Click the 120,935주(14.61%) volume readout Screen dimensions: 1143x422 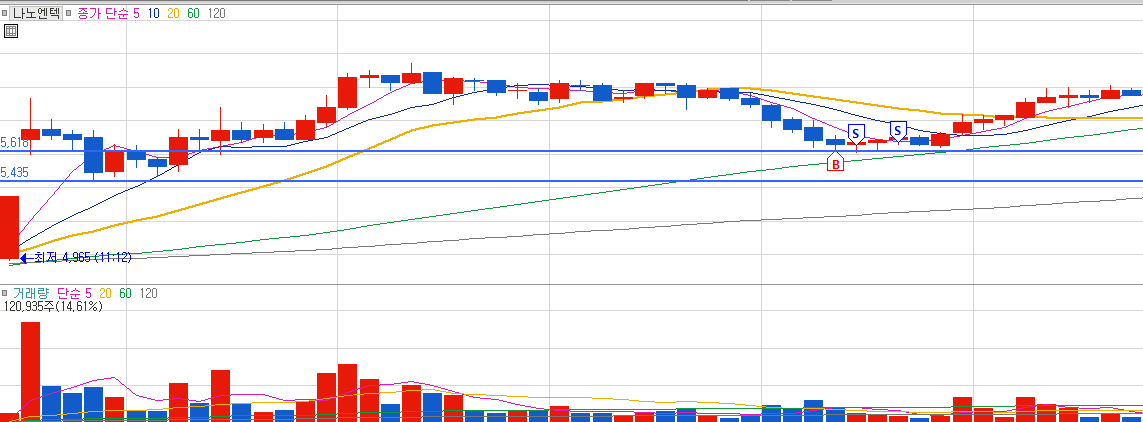(53, 307)
